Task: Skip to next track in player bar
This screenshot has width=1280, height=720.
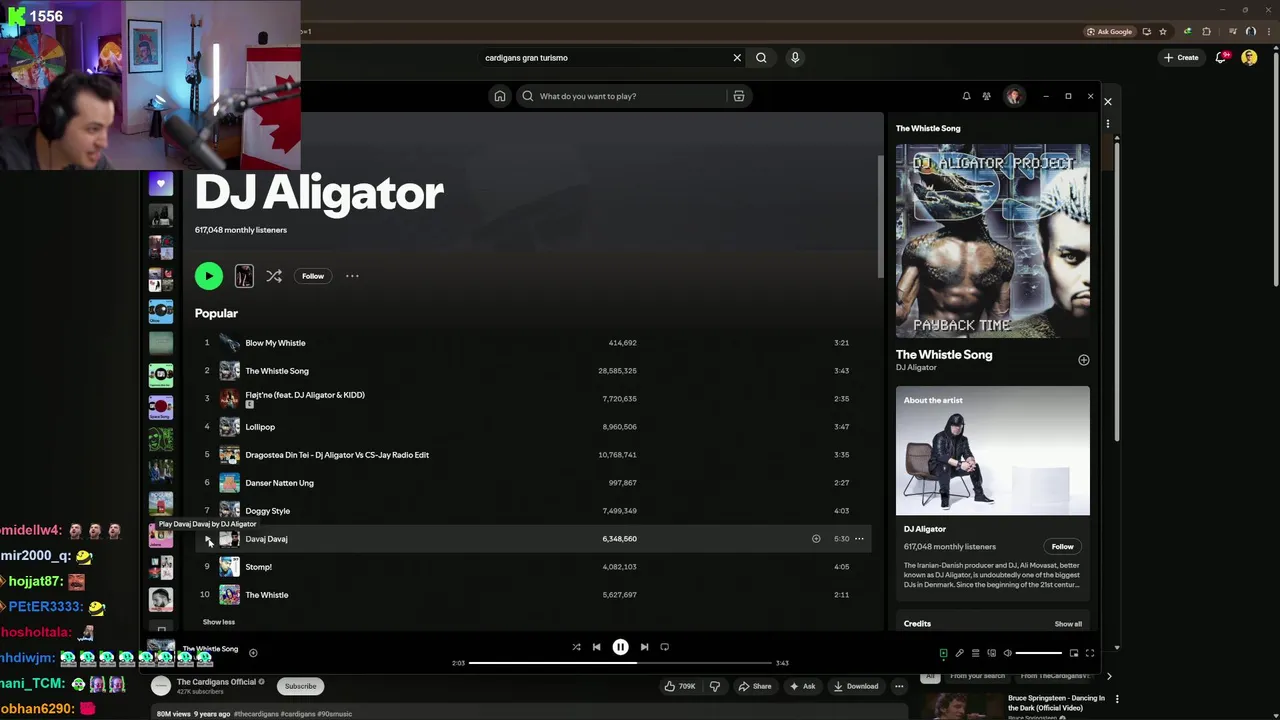Action: 644,647
